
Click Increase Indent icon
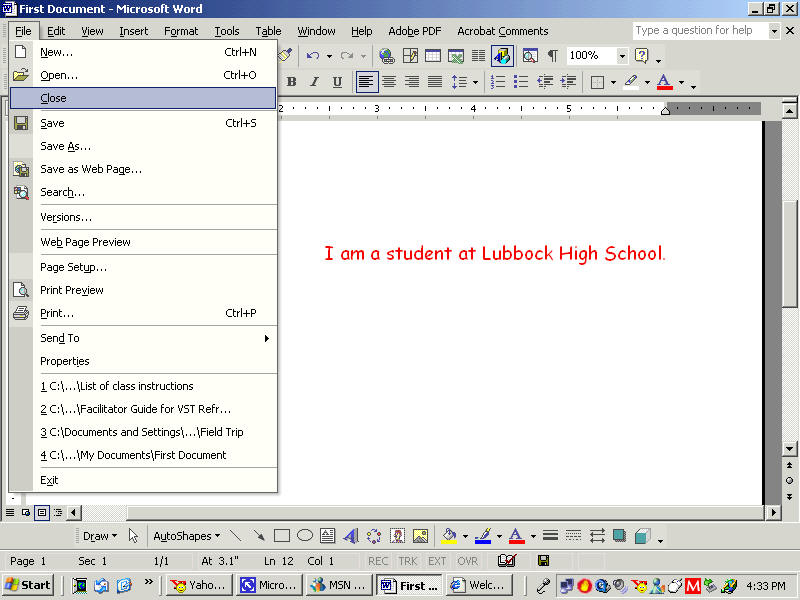[x=568, y=82]
